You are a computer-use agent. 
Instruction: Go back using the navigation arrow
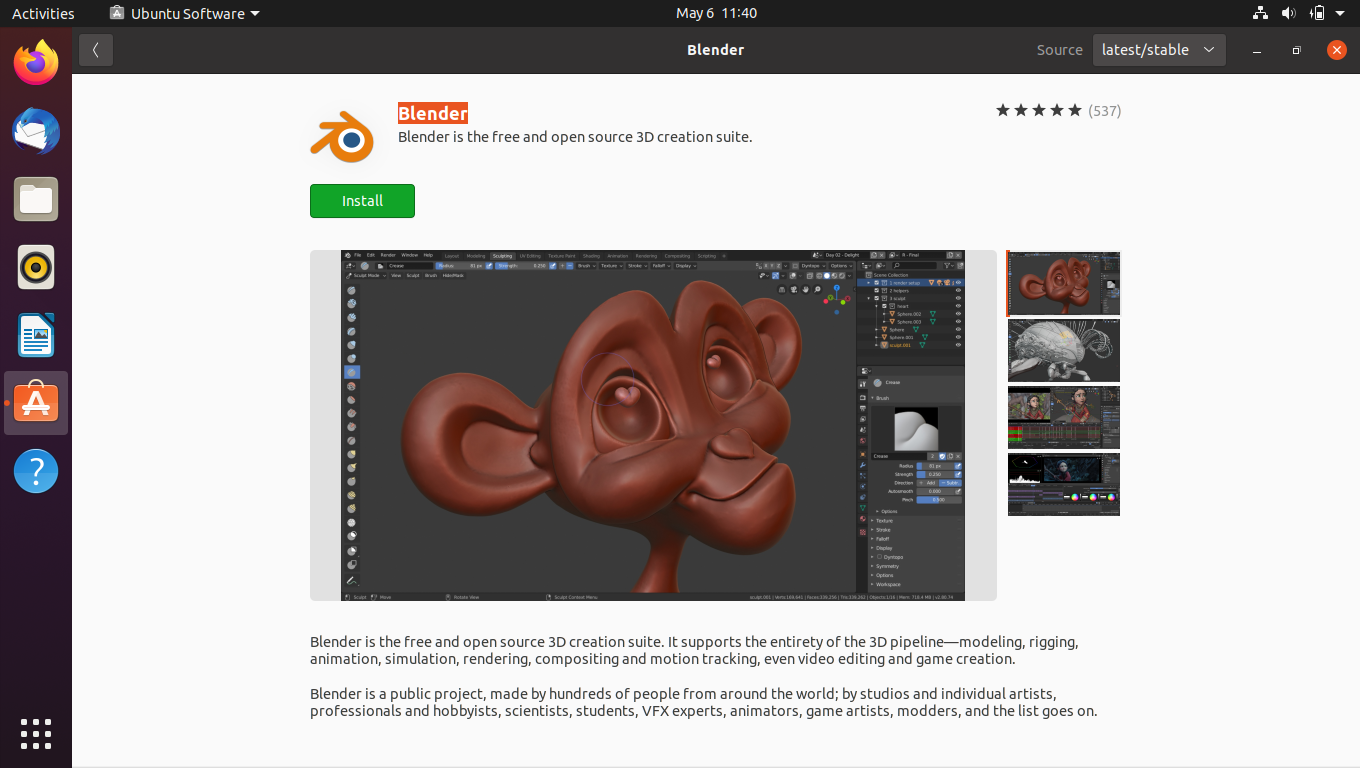coord(95,49)
